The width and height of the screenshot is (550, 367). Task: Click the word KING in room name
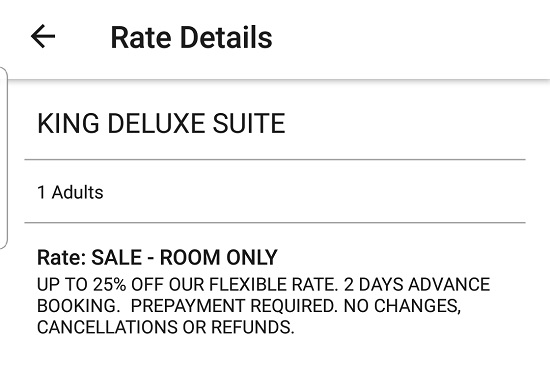(68, 124)
